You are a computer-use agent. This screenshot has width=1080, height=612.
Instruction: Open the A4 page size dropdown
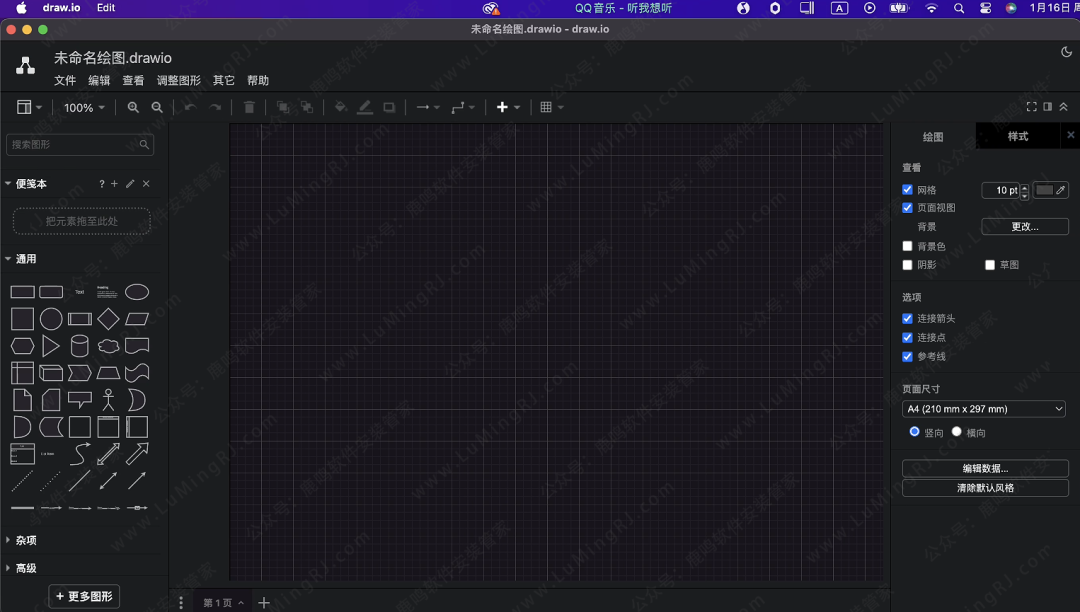[984, 409]
